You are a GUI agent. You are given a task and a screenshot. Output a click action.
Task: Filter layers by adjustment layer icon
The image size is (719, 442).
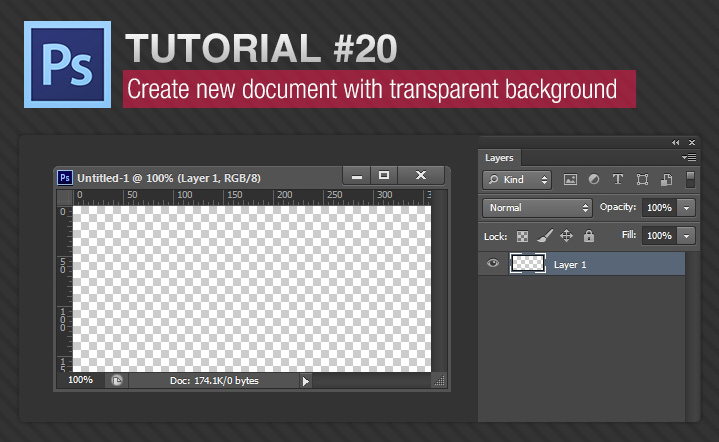tap(593, 180)
